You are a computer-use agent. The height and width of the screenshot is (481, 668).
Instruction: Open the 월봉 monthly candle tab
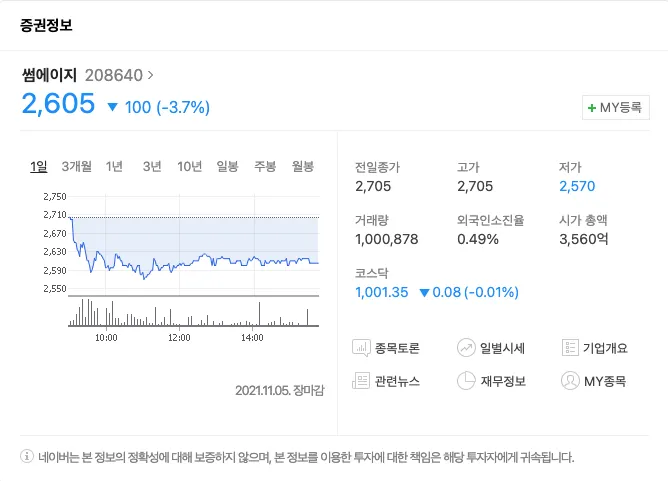[x=303, y=166]
